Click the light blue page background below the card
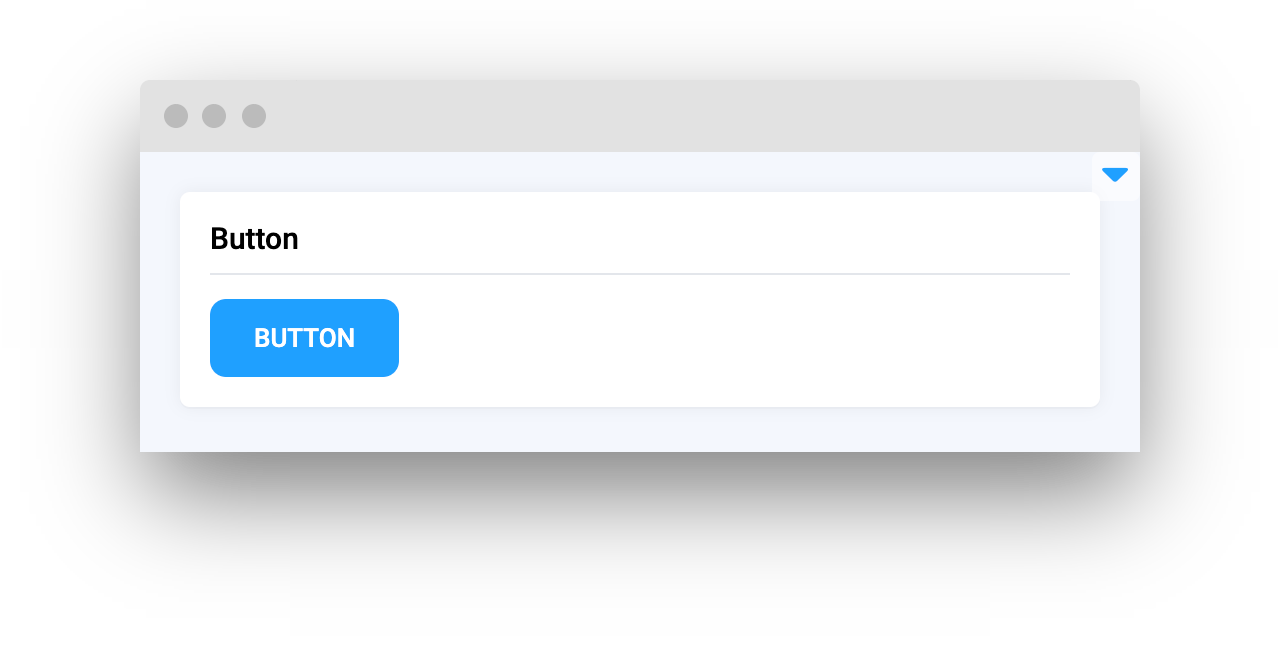 click(x=640, y=429)
